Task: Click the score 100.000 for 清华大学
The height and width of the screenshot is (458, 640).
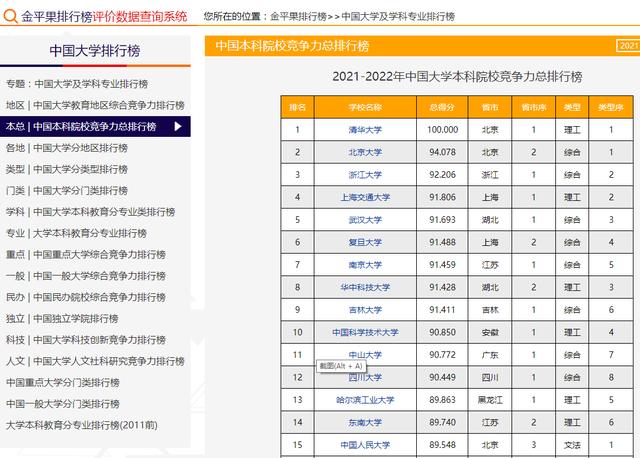Action: [x=442, y=130]
